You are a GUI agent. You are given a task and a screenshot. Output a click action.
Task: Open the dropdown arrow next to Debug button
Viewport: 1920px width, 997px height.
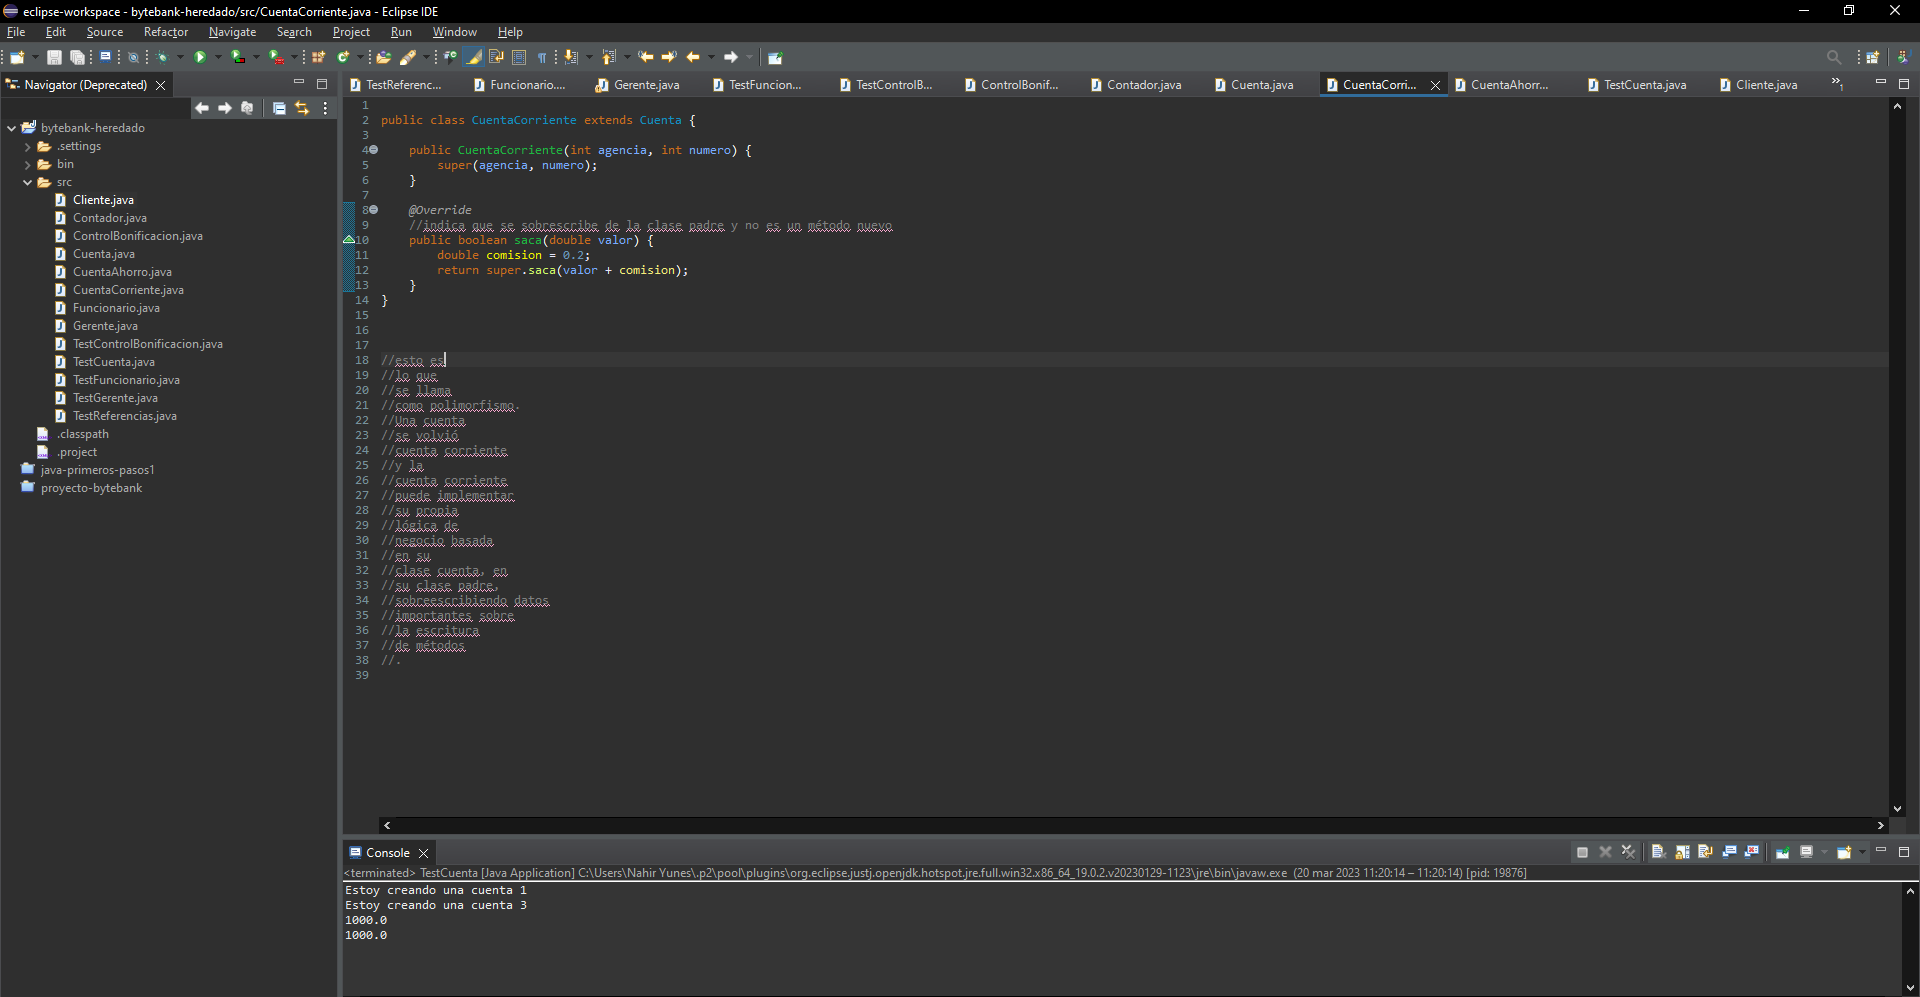coord(180,57)
